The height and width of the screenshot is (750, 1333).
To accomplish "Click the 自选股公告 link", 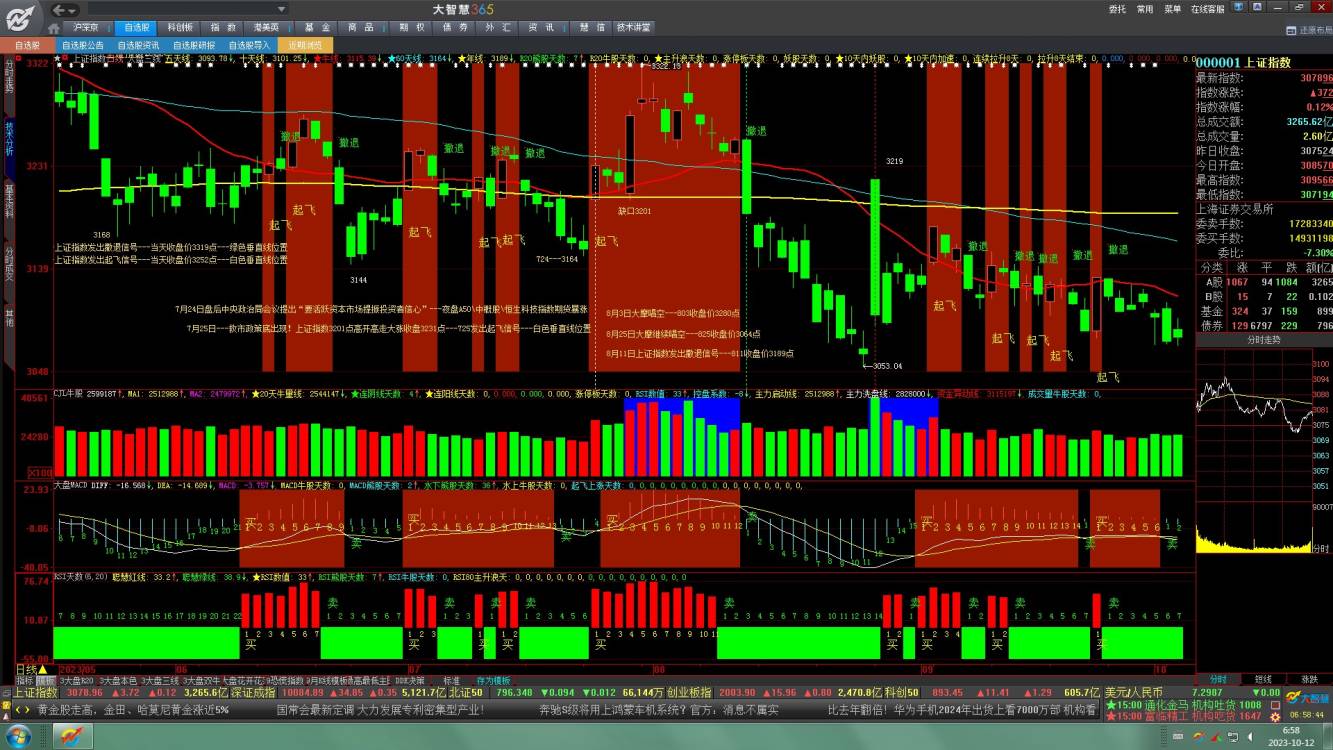I will tap(83, 45).
